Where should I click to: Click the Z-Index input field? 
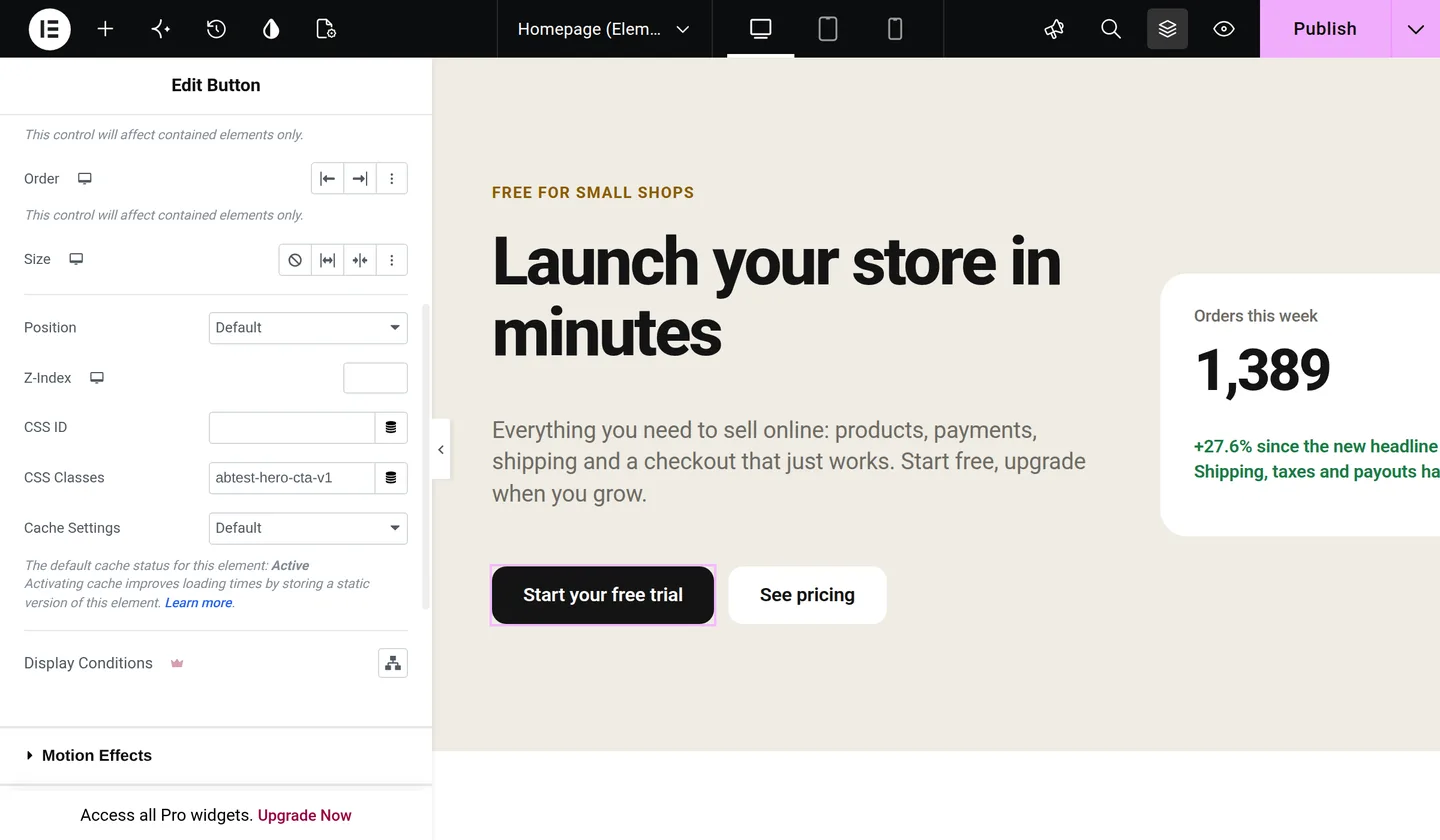pos(375,378)
